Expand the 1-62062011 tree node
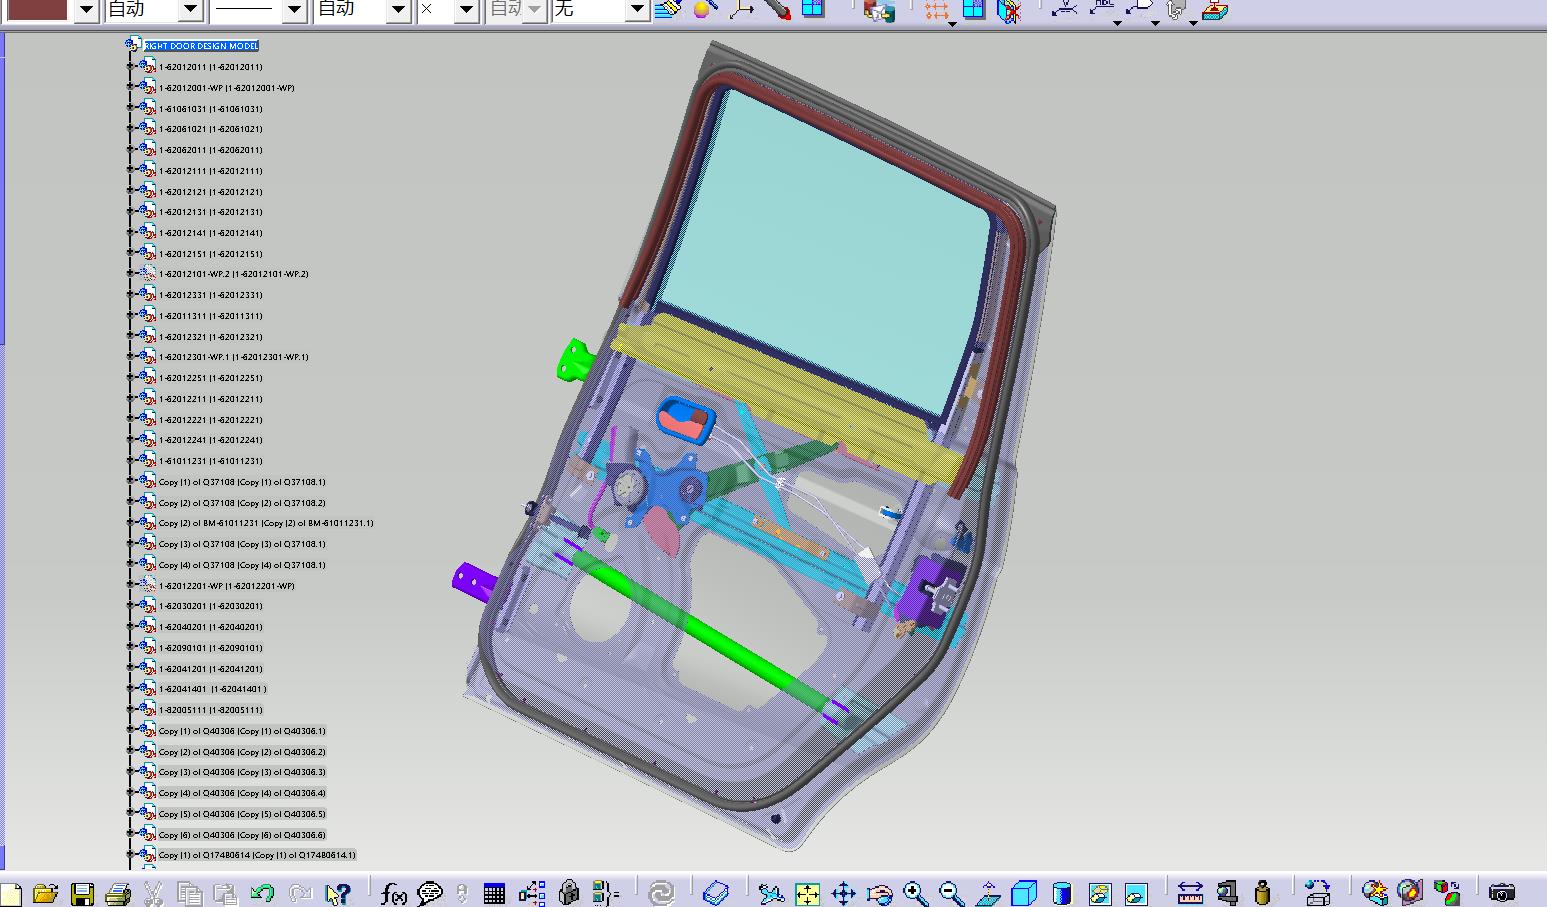Viewport: 1547px width, 907px height. click(x=130, y=149)
